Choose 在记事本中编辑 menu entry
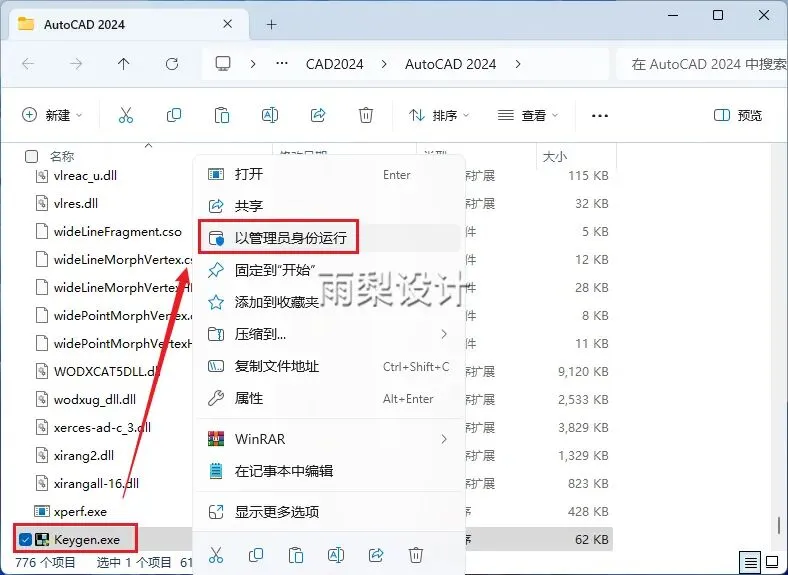 (x=329, y=471)
